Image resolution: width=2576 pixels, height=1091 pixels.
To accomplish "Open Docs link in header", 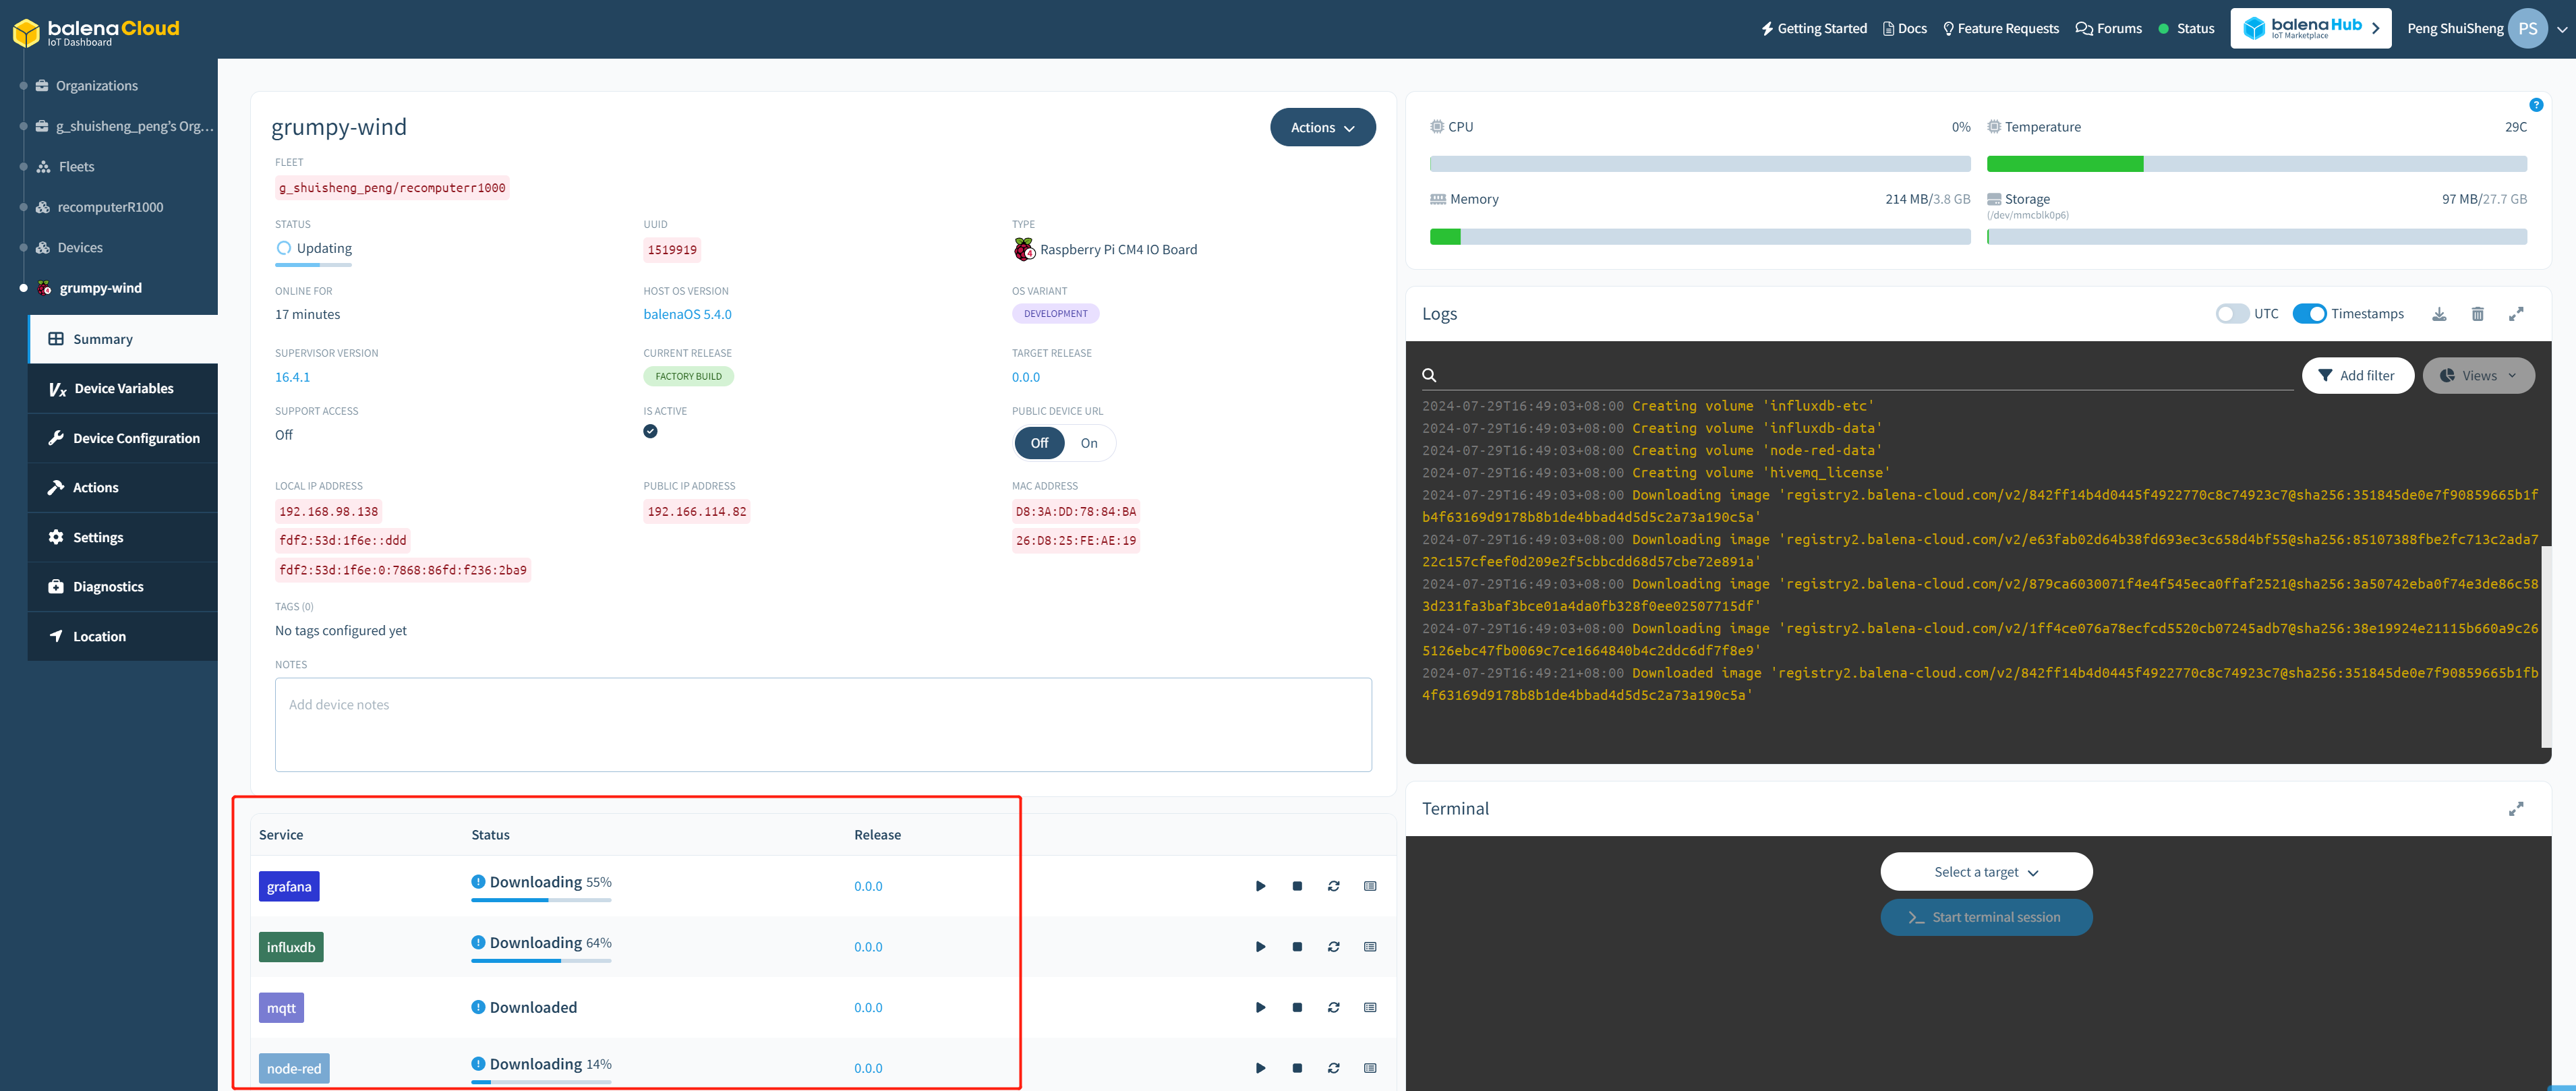I will pos(1904,29).
